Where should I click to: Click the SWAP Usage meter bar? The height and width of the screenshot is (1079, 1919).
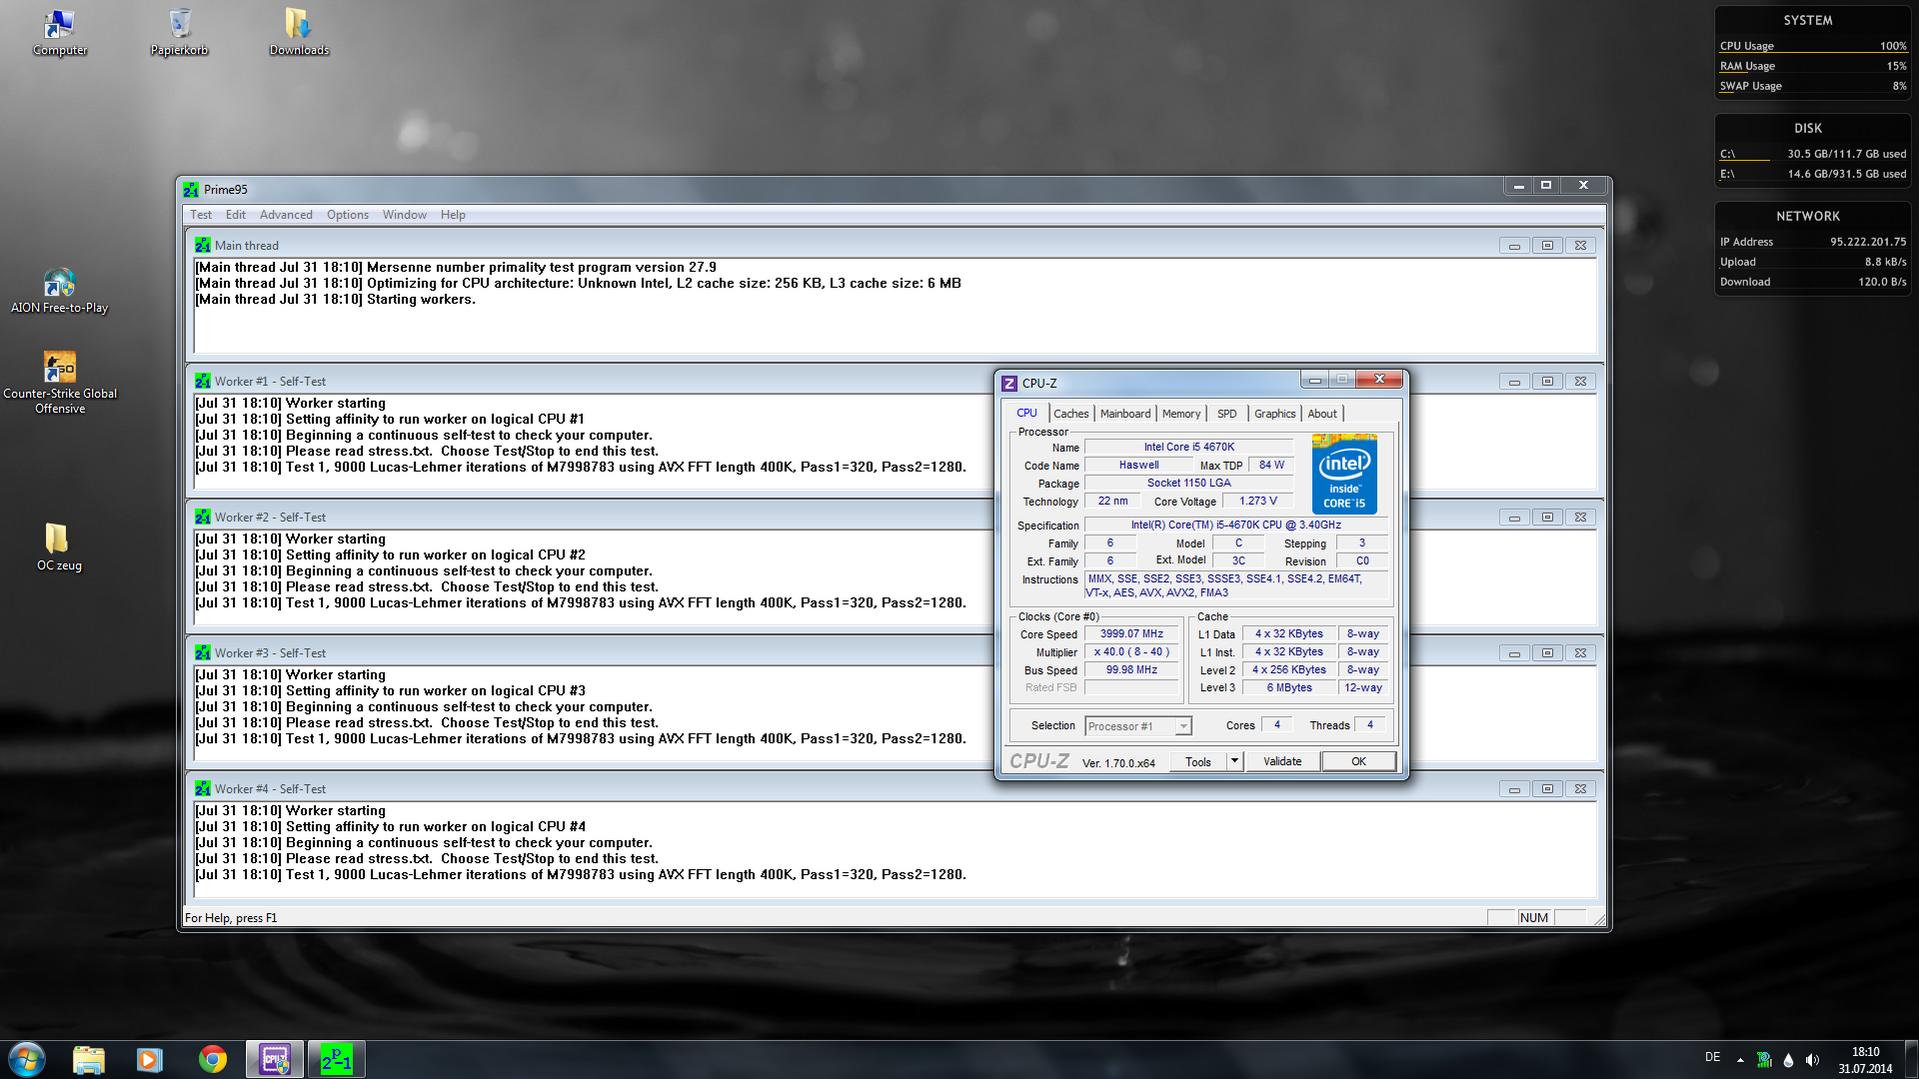(1813, 91)
